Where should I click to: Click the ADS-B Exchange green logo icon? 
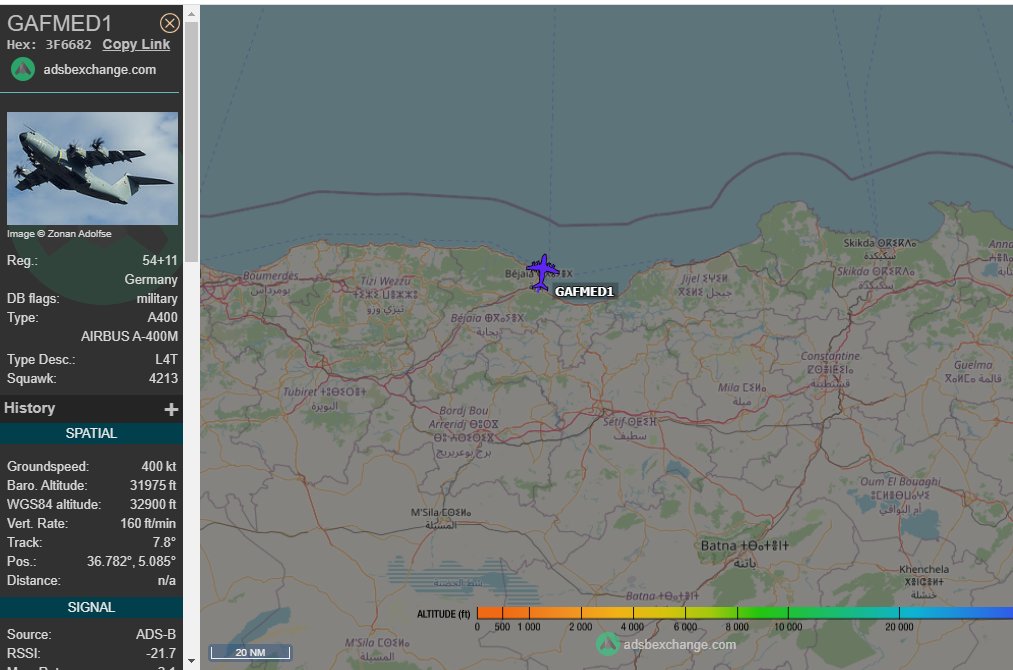pos(23,69)
